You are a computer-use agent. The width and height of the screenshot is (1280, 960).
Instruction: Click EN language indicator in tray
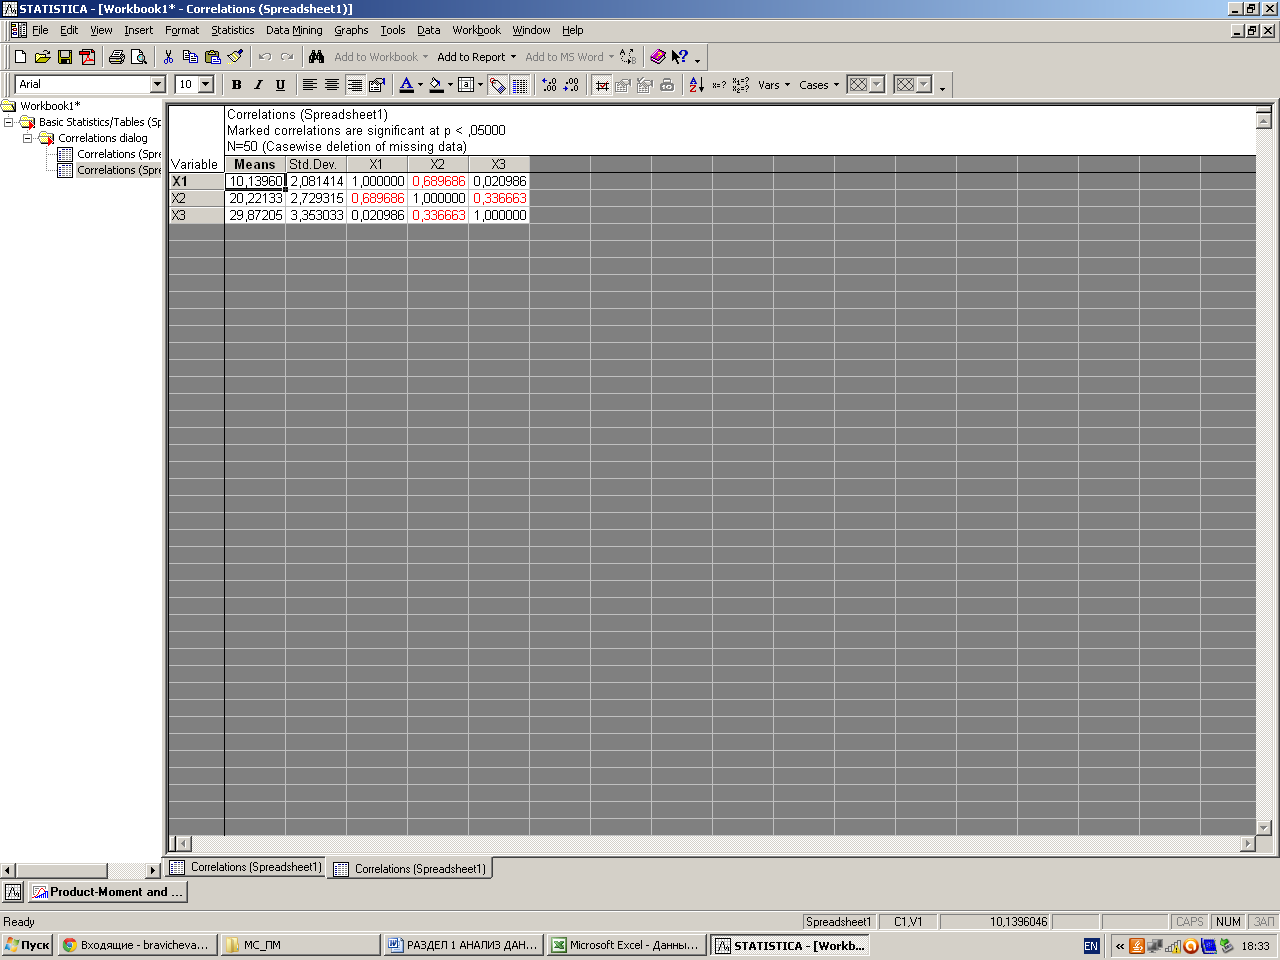1091,946
